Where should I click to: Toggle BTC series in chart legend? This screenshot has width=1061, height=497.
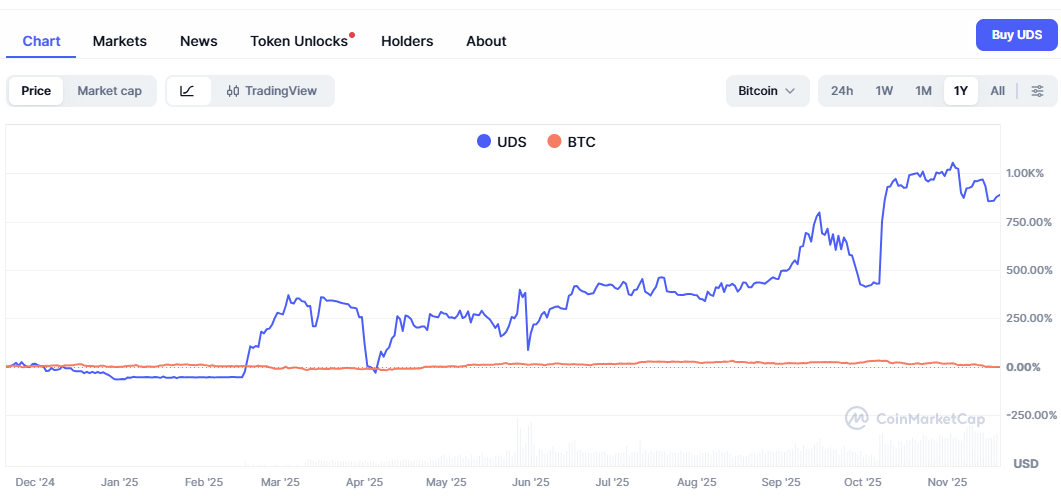pos(571,142)
